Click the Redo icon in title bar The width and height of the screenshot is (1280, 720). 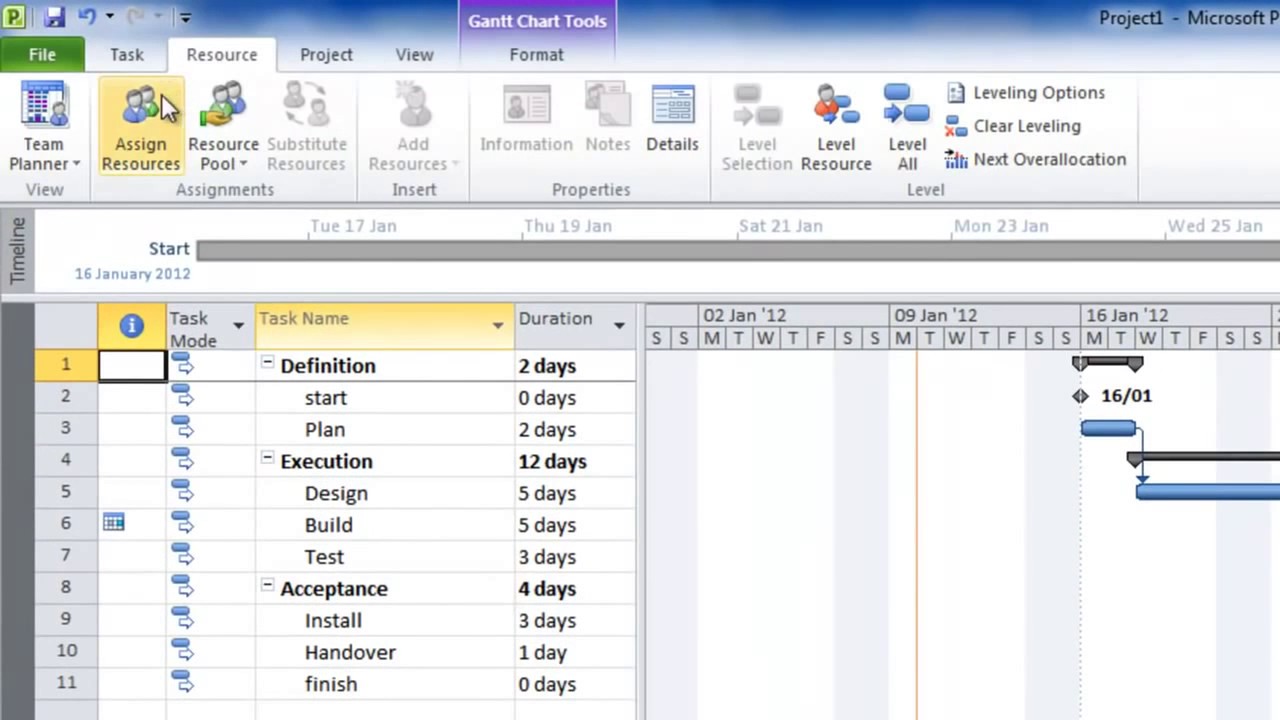click(137, 17)
